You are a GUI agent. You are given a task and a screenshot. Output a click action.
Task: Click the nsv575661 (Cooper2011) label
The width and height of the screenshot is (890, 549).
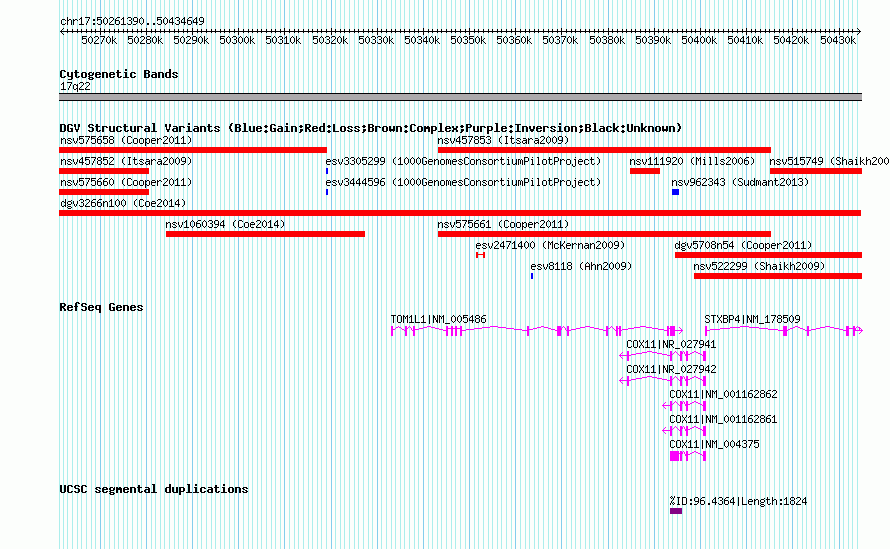tap(503, 224)
